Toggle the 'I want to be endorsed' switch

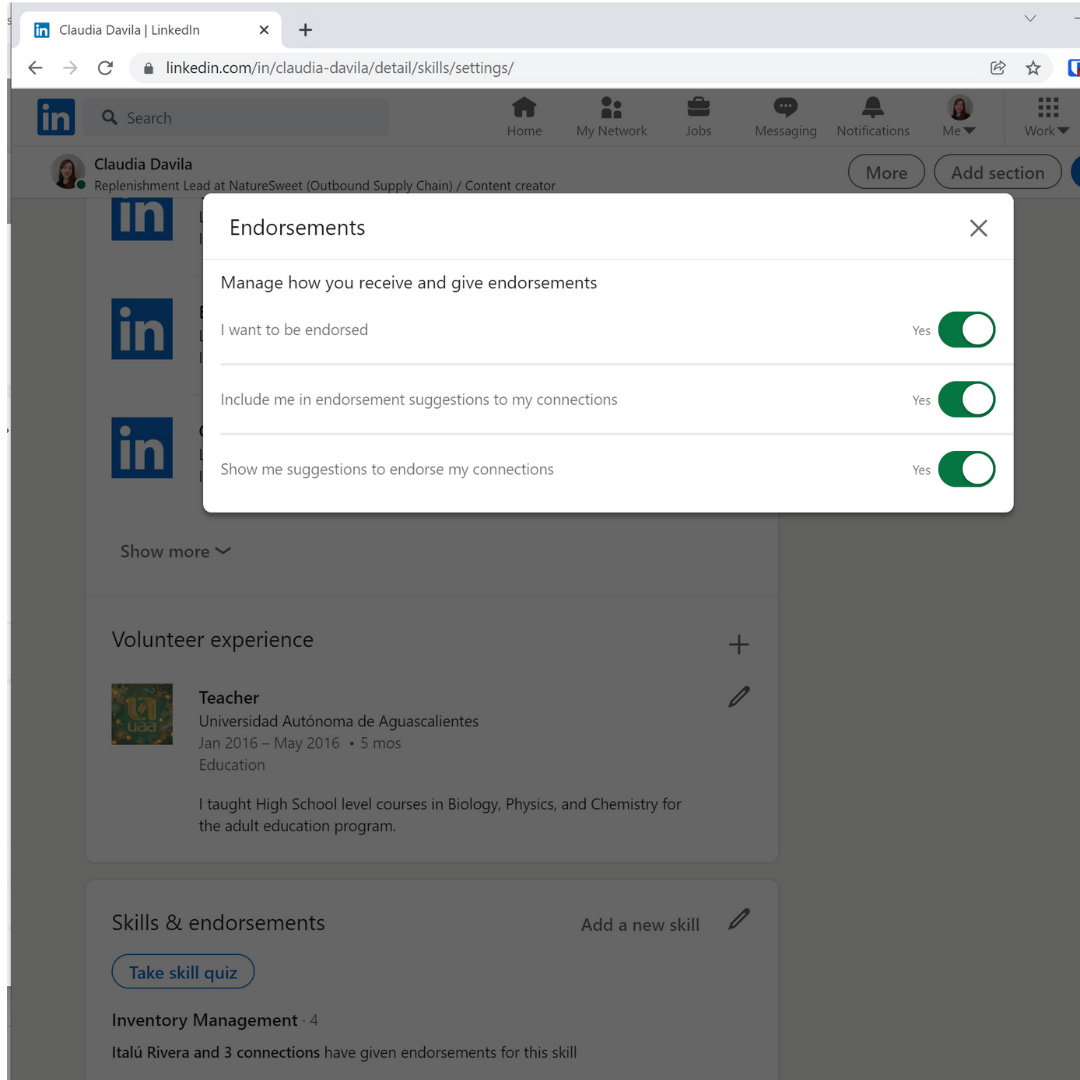966,329
